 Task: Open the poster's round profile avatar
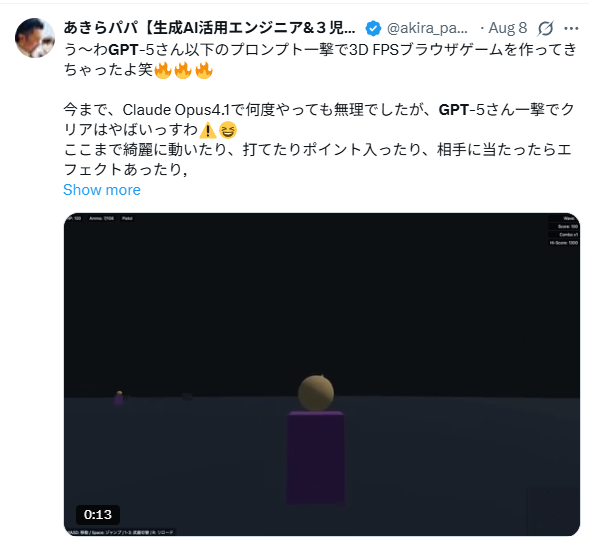35,38
